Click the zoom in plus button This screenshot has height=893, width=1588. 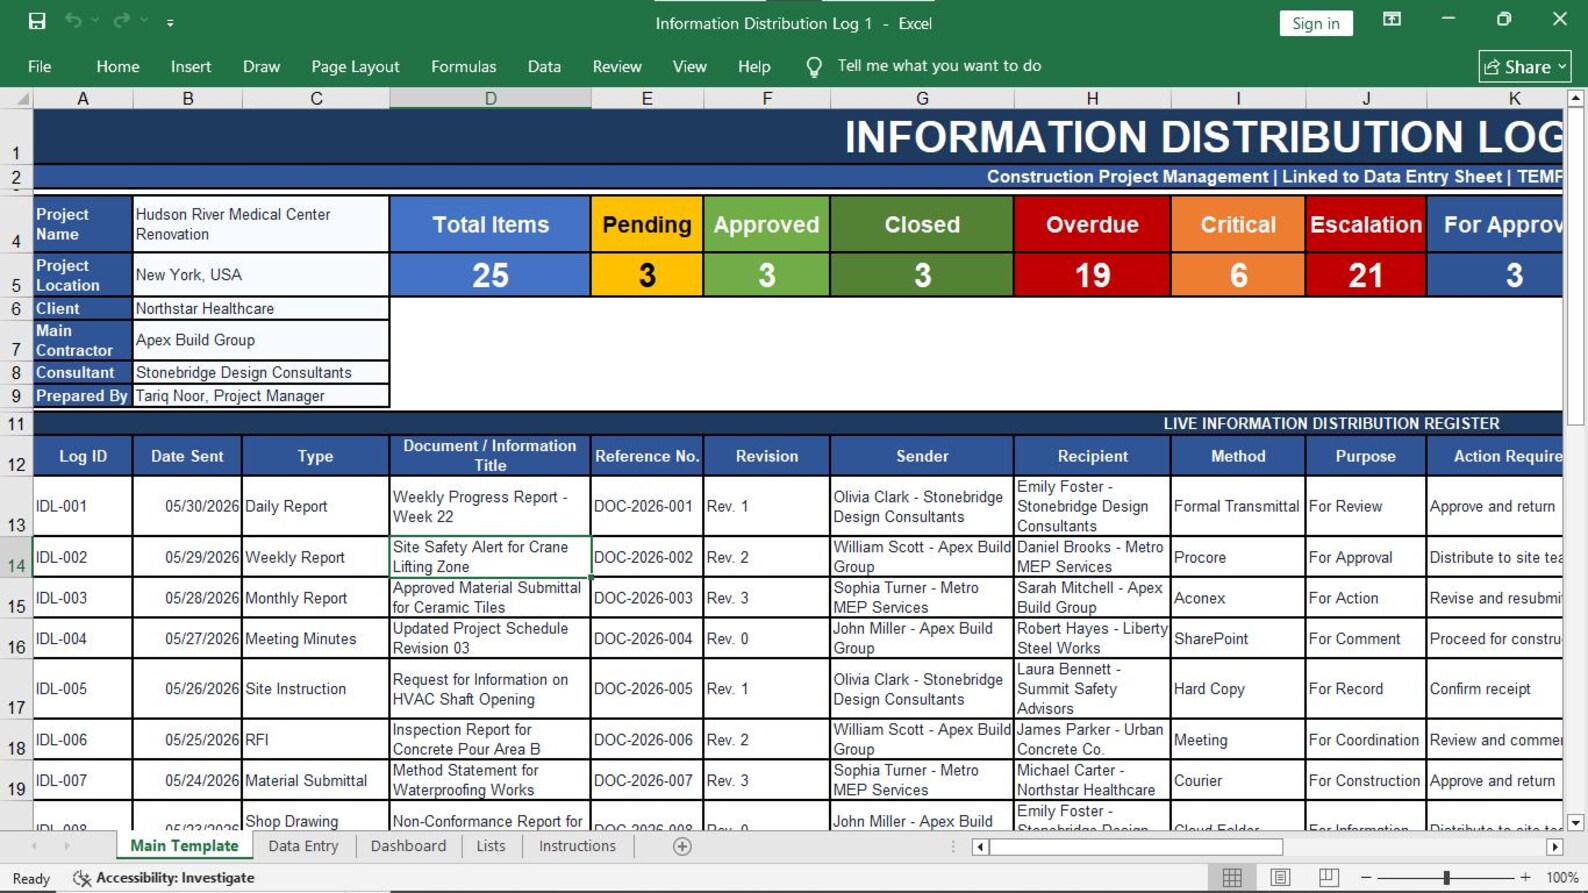click(x=1525, y=878)
